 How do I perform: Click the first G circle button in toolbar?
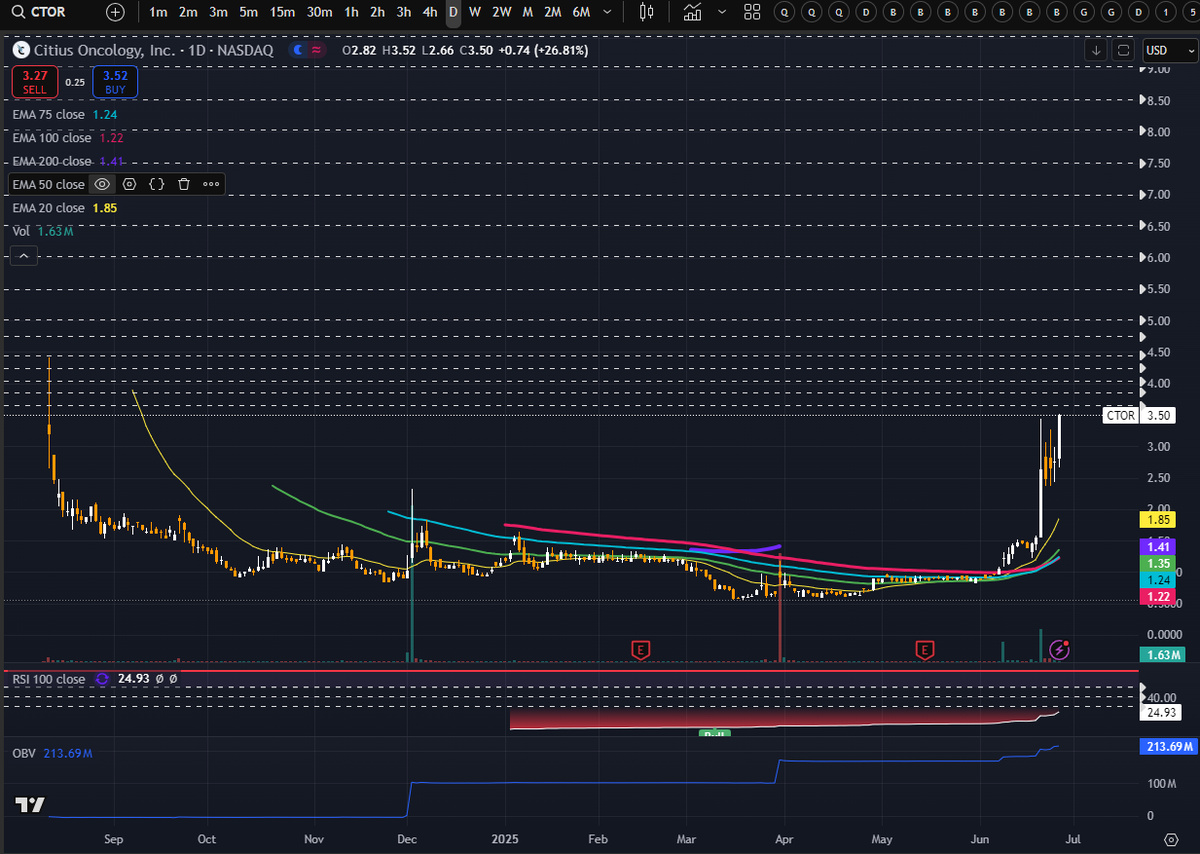(1082, 12)
